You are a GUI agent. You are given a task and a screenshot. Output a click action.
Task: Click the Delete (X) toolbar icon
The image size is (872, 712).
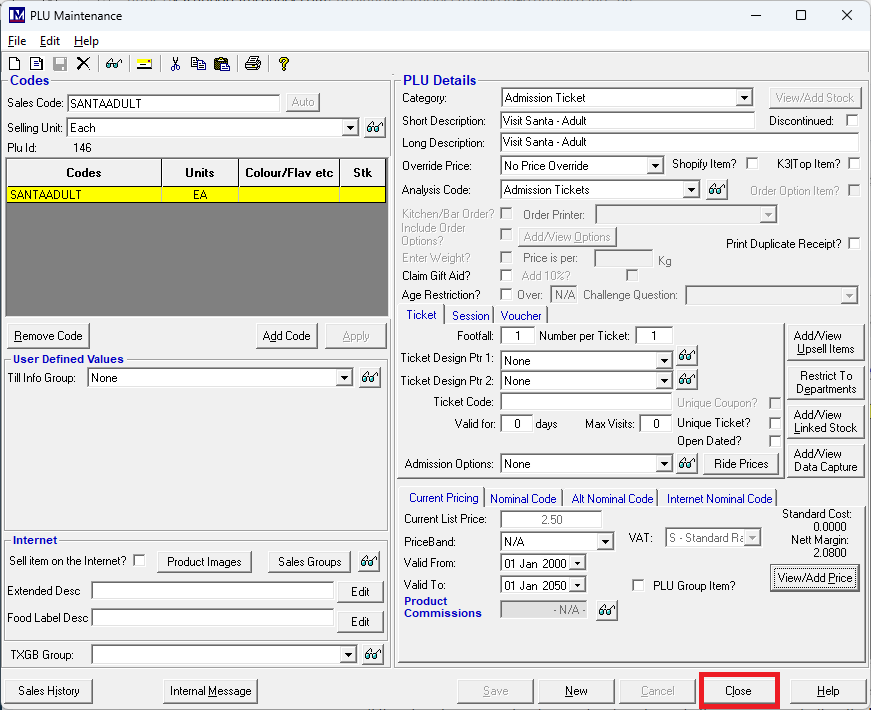point(83,64)
